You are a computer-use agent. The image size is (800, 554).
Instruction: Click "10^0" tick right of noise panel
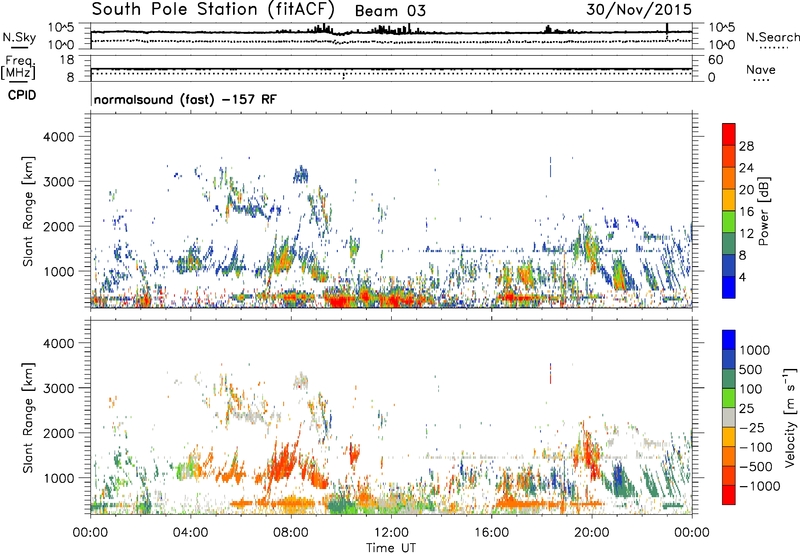pyautogui.click(x=721, y=45)
